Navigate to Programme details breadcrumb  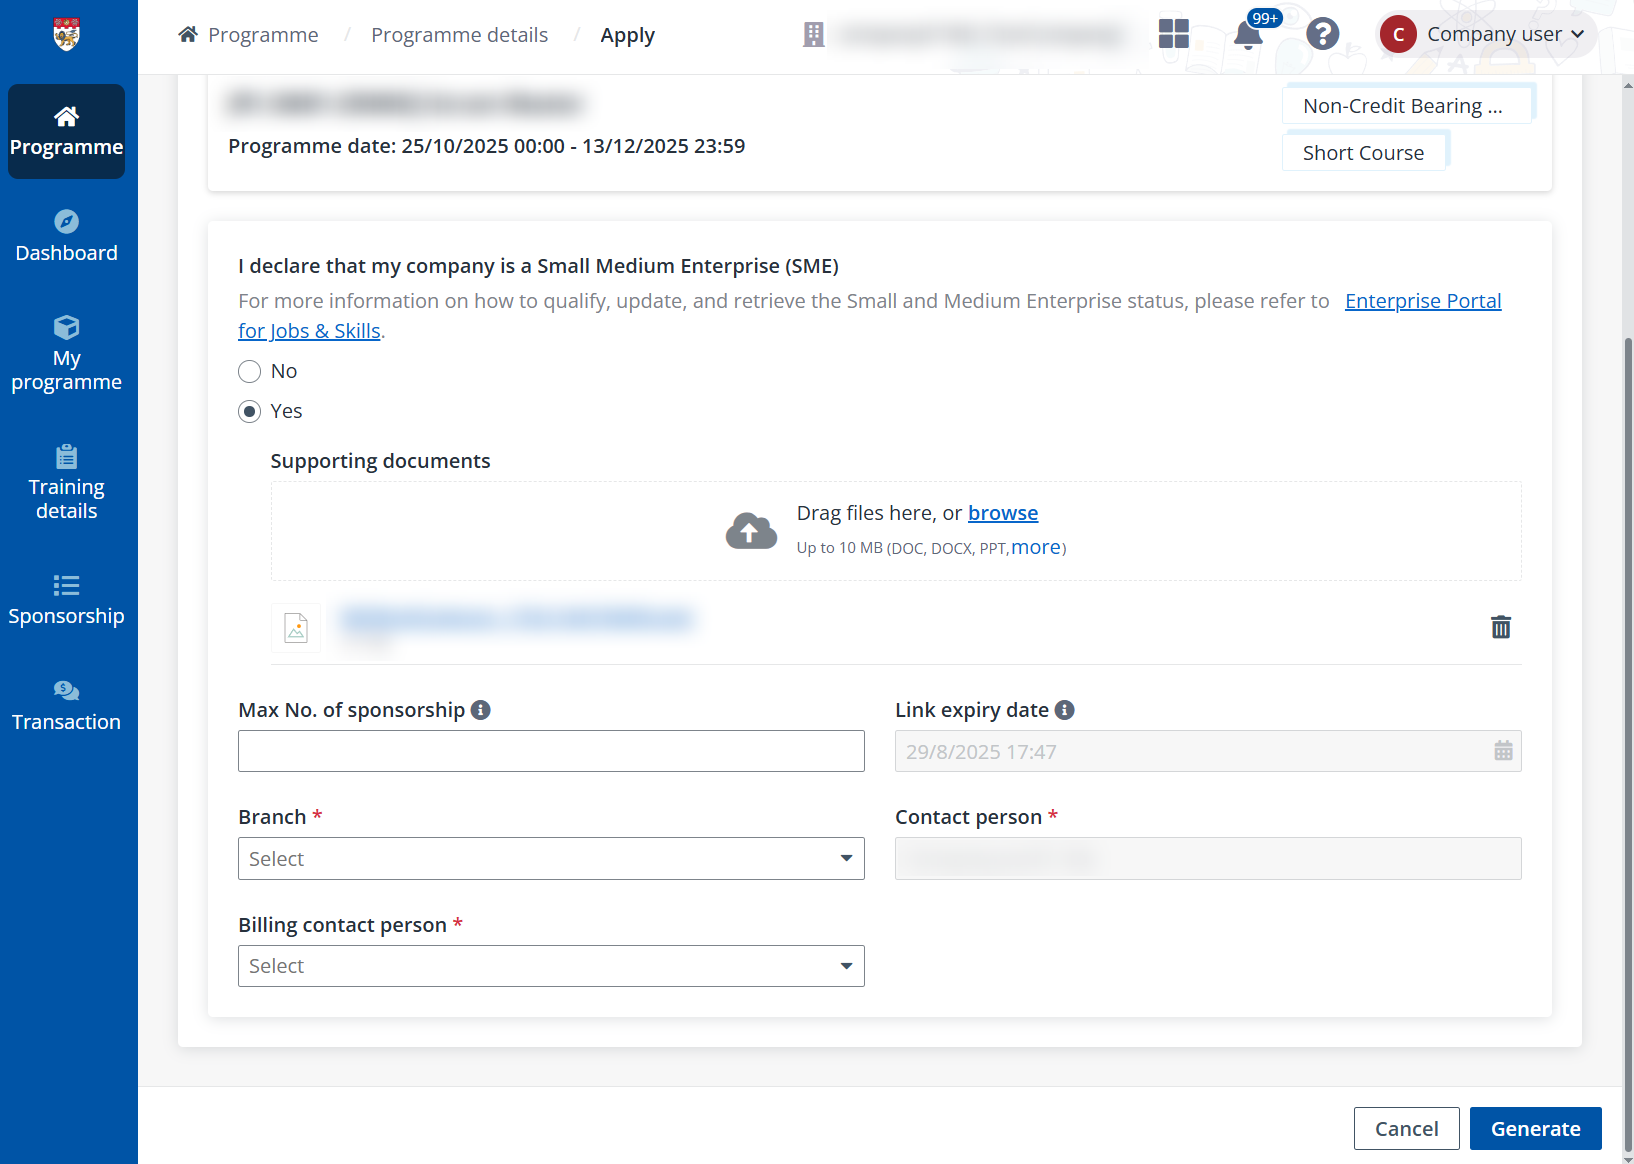click(460, 34)
